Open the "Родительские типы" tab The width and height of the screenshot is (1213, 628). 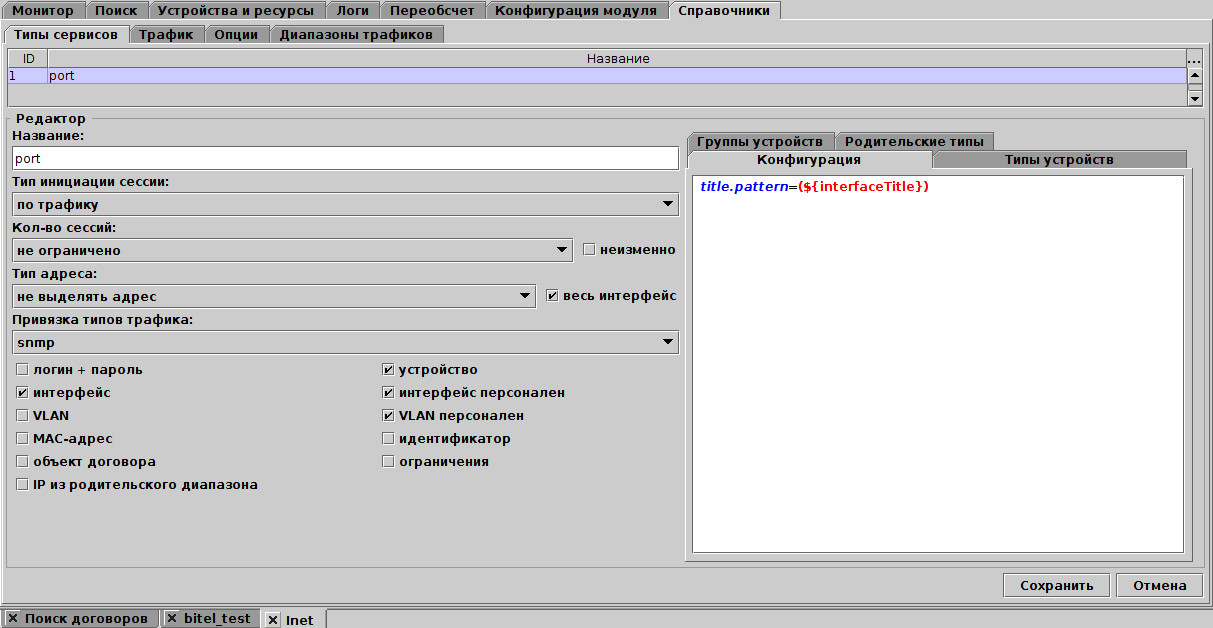click(x=915, y=140)
